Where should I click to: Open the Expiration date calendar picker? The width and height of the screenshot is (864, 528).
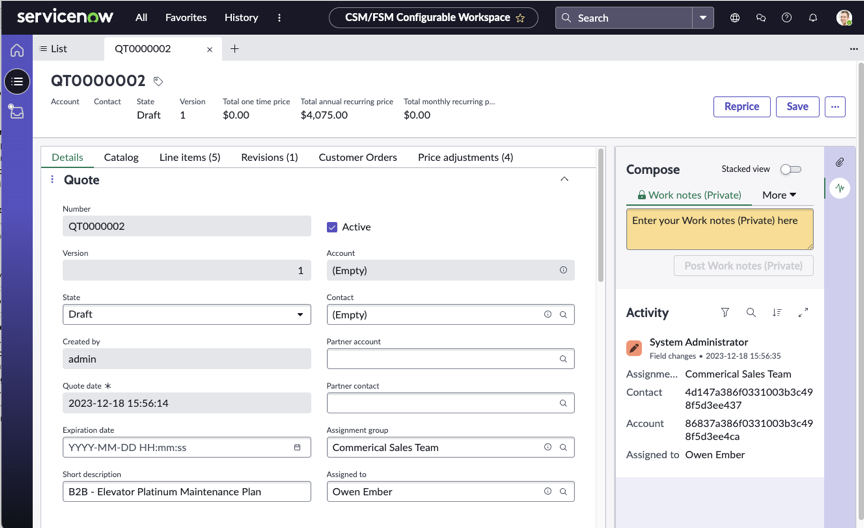click(297, 448)
